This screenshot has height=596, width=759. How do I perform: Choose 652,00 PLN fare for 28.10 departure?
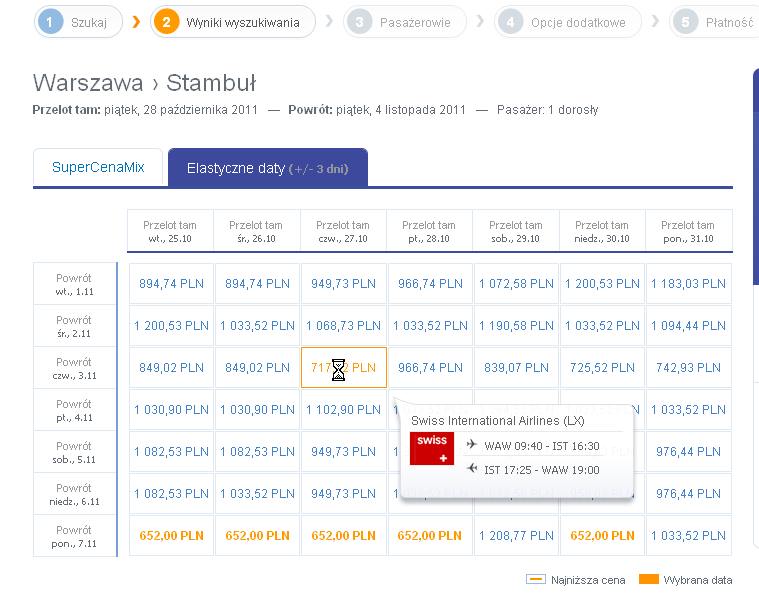pos(430,535)
